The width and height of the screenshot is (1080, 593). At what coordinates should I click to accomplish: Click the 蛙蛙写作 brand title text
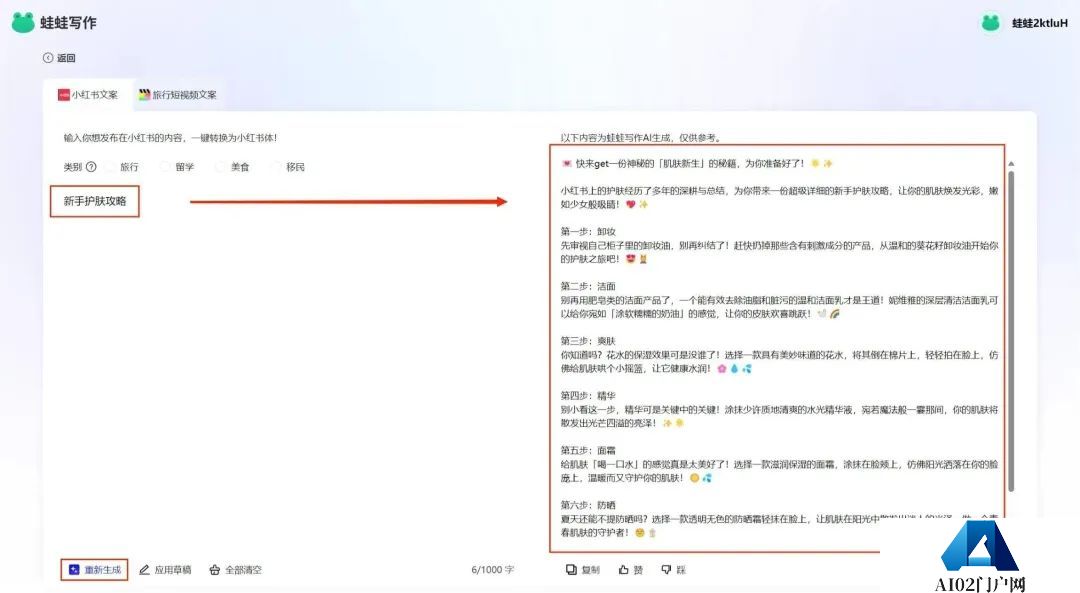[x=68, y=23]
